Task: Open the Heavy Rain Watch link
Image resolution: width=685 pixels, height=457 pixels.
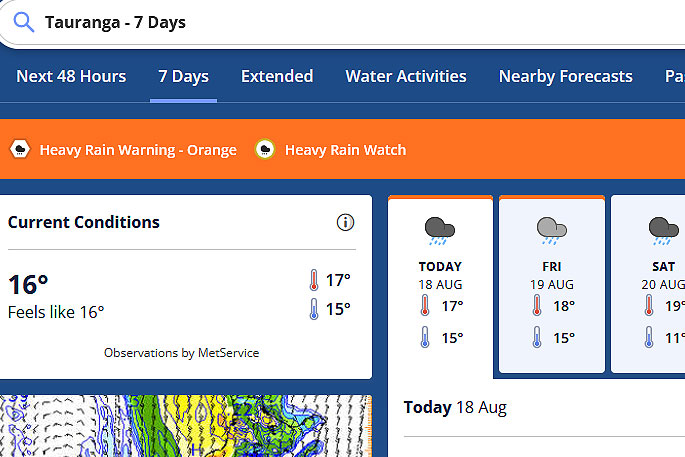Action: (x=346, y=150)
